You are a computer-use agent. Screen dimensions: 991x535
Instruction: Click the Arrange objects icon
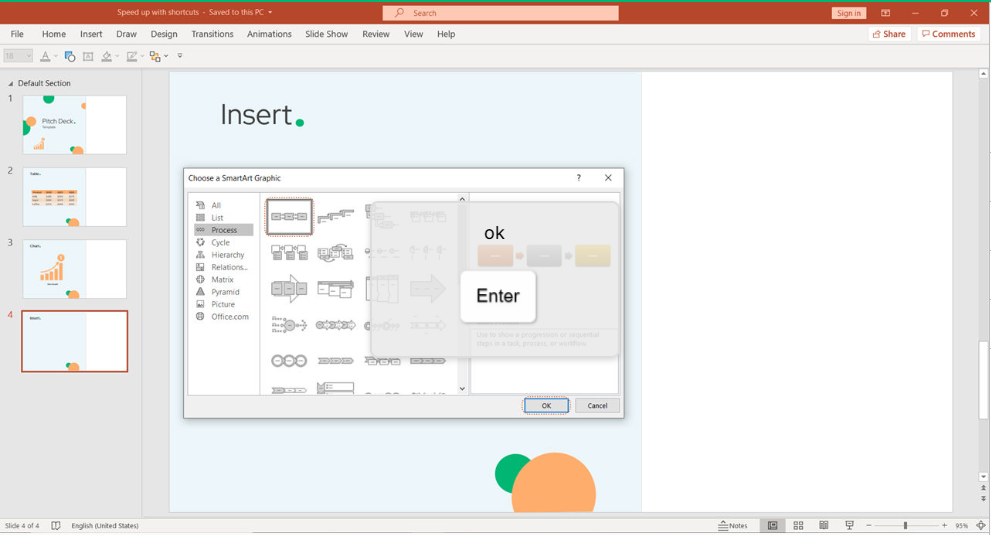pyautogui.click(x=155, y=56)
